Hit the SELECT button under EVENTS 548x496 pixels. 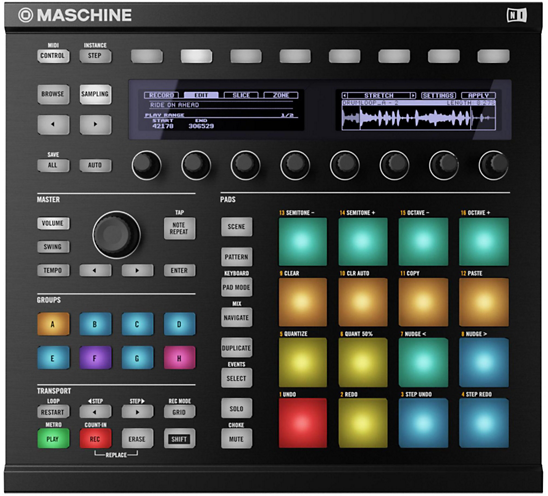pyautogui.click(x=236, y=379)
